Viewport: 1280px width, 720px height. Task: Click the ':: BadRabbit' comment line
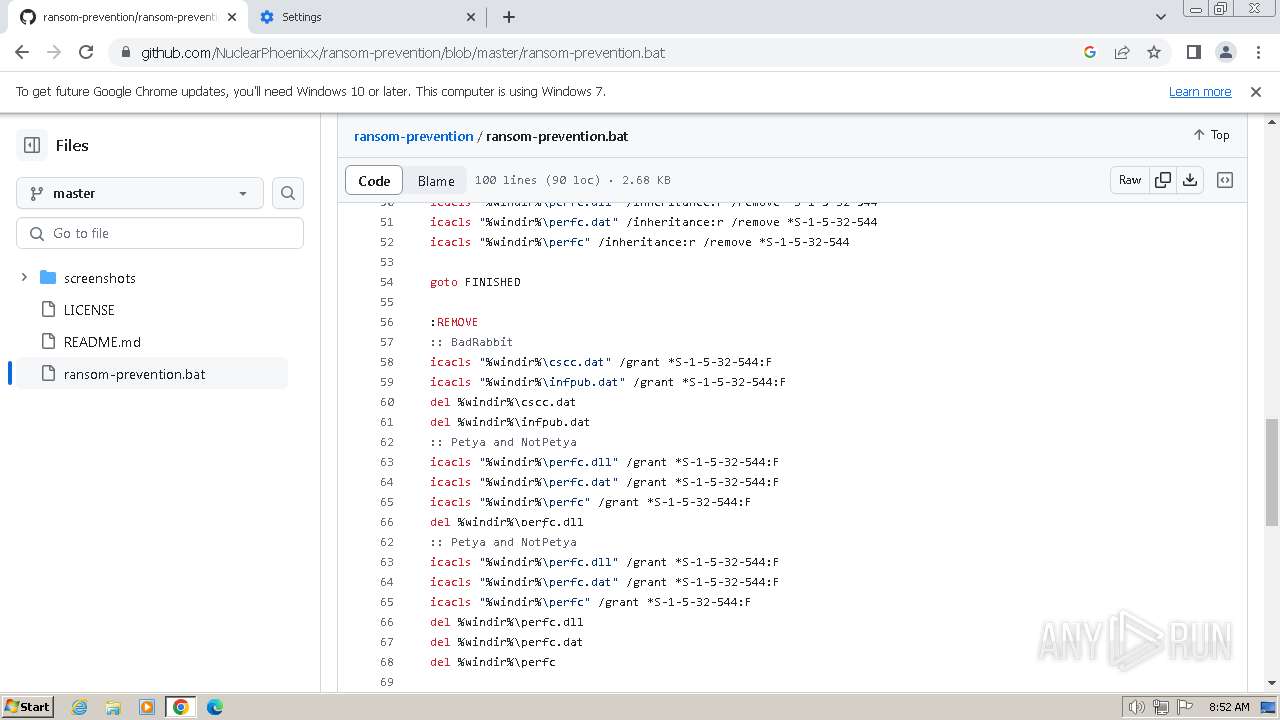471,342
